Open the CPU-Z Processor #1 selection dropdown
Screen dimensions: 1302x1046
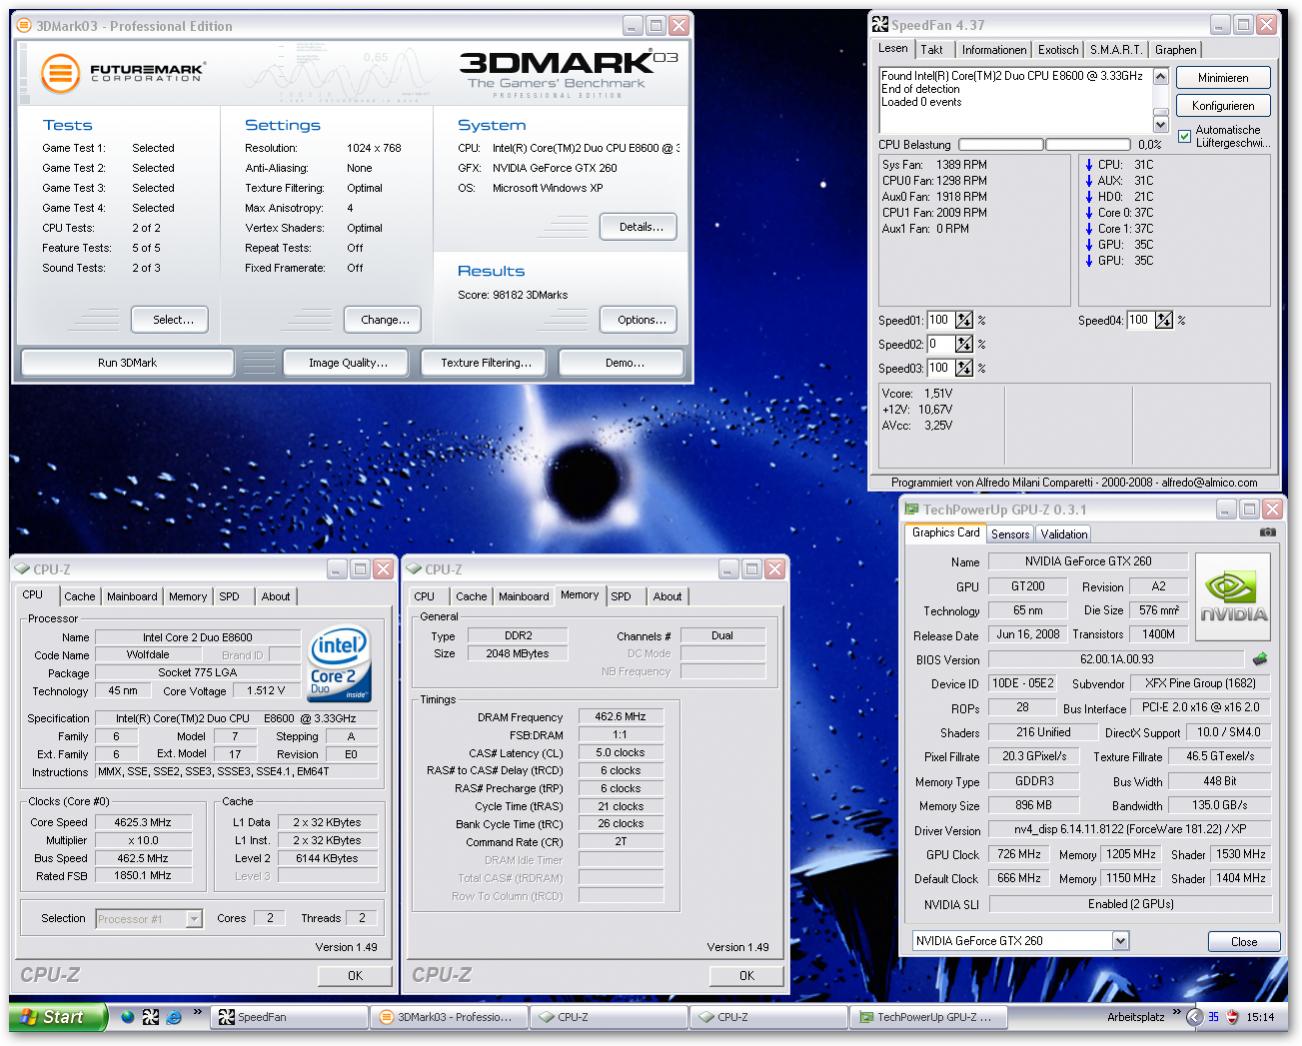194,918
